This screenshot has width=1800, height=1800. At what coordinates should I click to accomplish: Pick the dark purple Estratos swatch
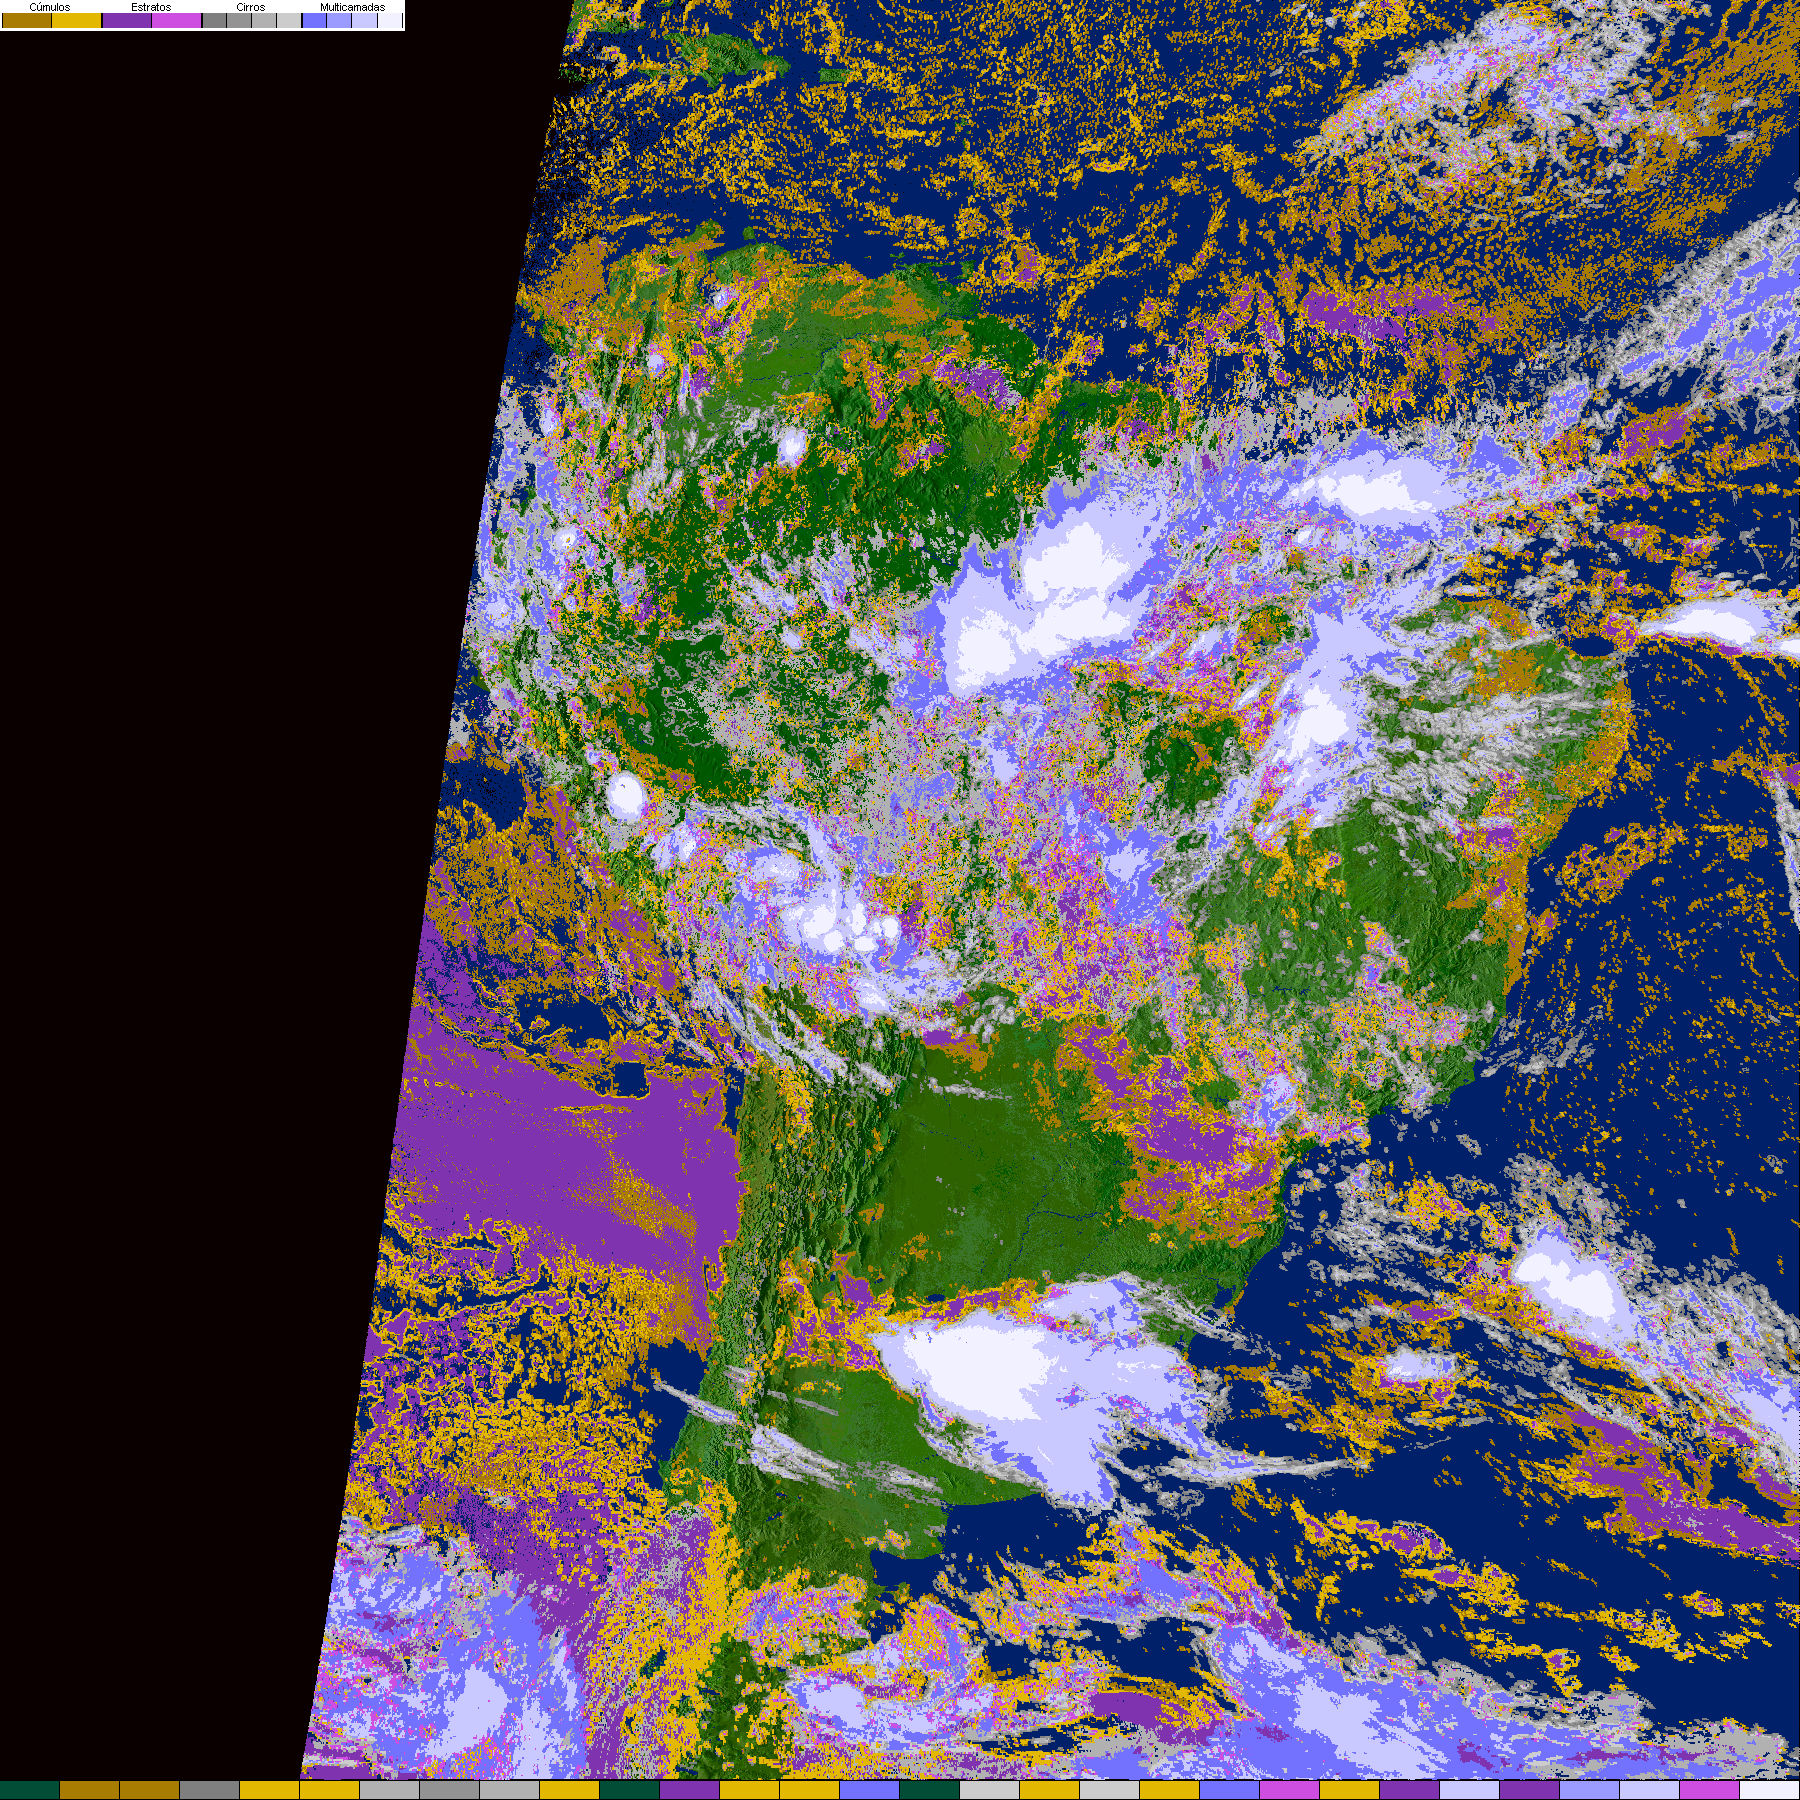(127, 20)
